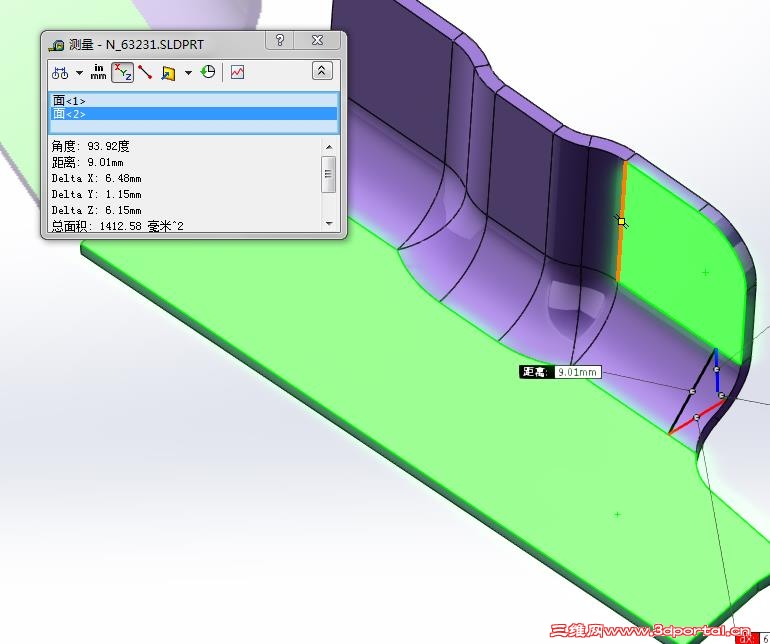Click the create sensor icon
Screen dimensions: 770x644
pos(237,72)
